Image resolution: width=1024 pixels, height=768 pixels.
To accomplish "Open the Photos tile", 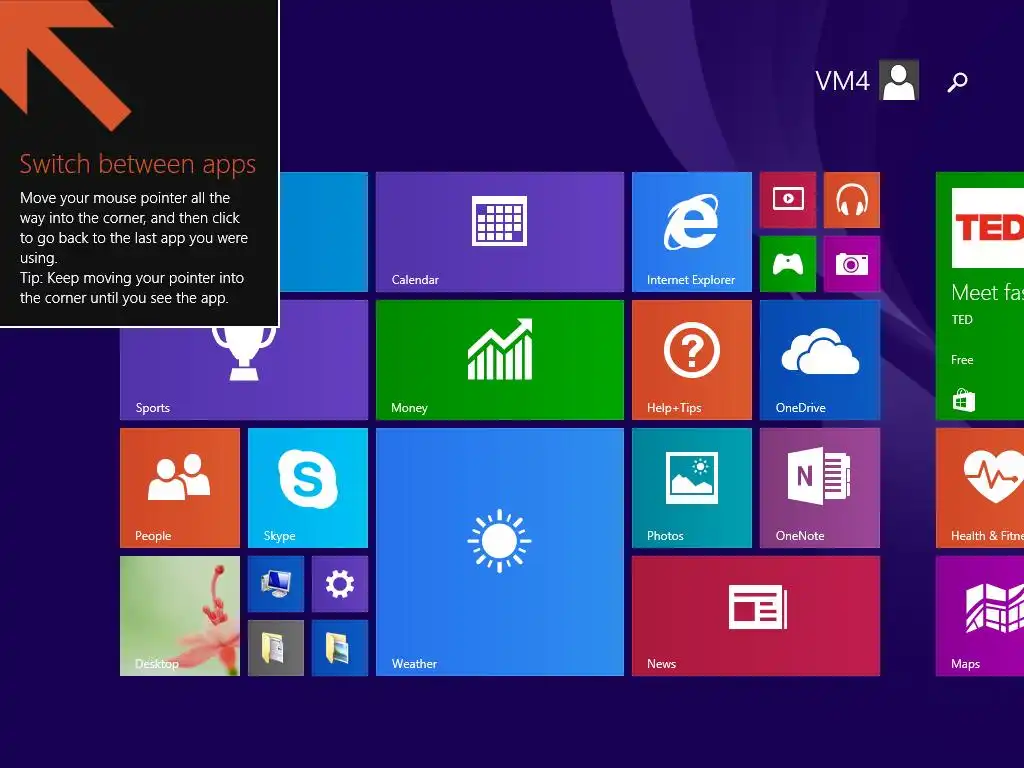I will [x=692, y=488].
